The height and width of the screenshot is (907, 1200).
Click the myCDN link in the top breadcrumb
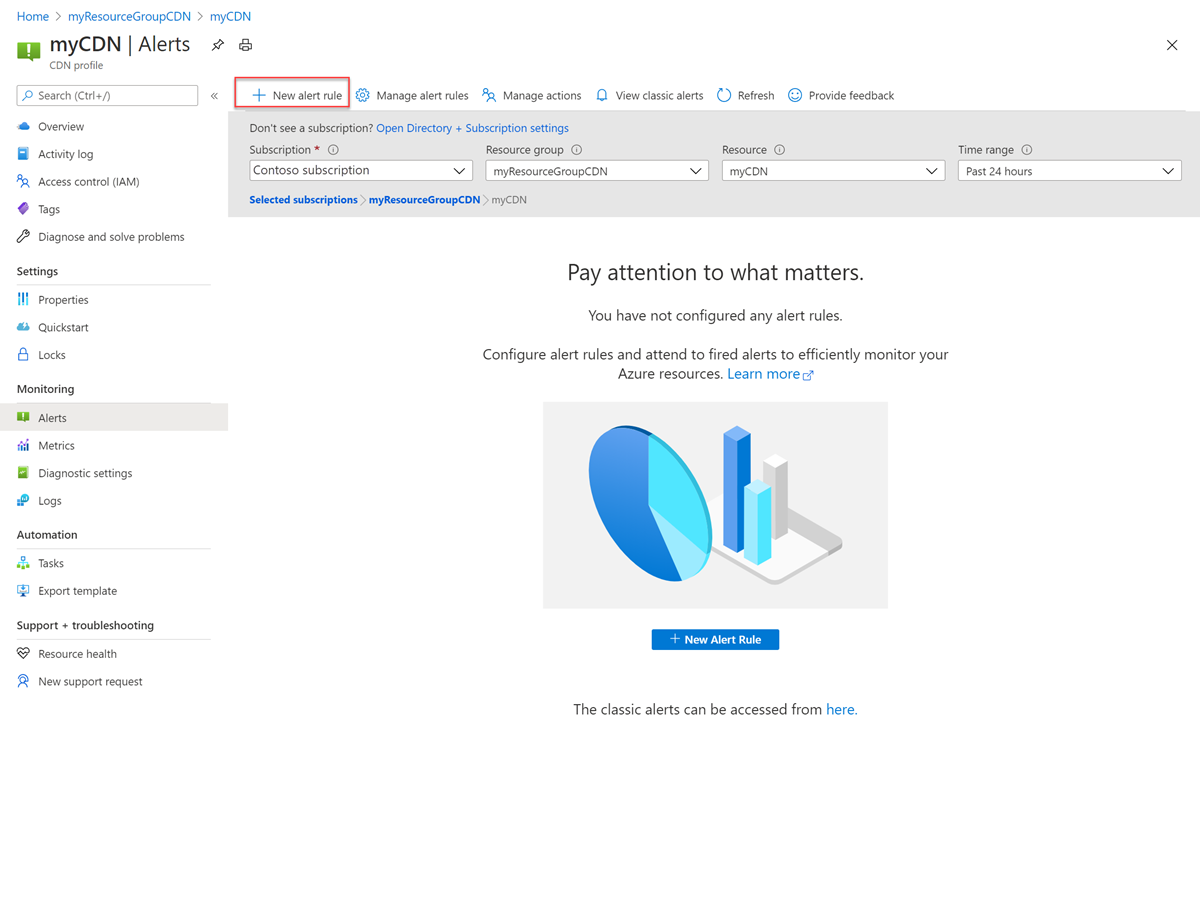[x=230, y=16]
